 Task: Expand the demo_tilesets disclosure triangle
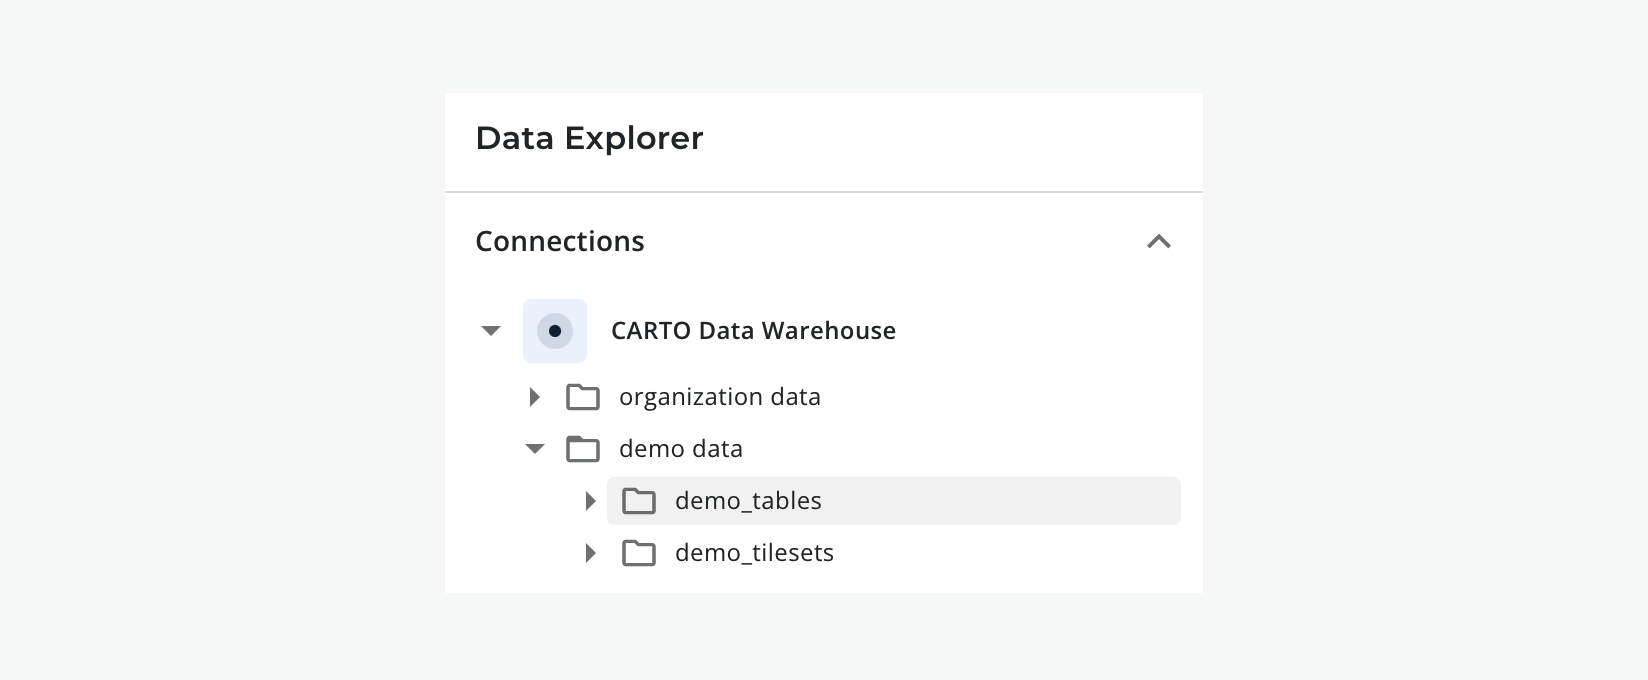(591, 553)
